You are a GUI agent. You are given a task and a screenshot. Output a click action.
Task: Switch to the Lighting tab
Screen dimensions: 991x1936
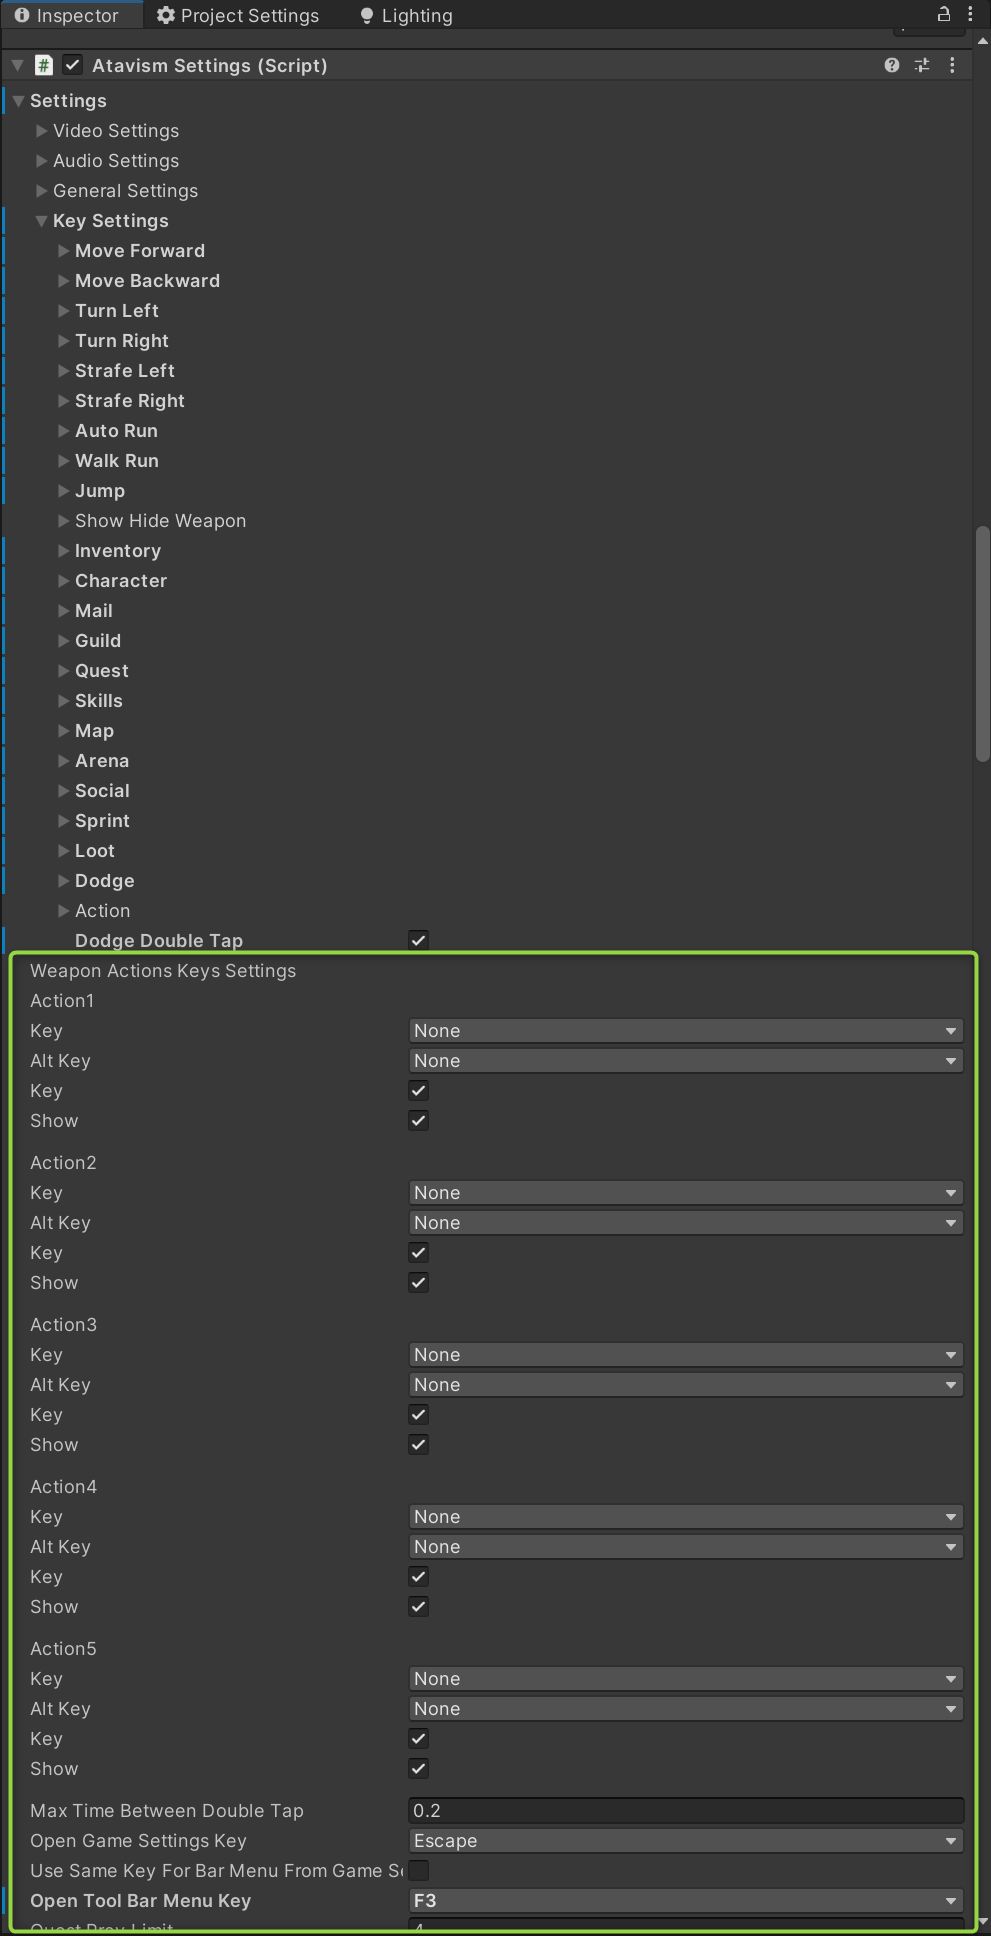(406, 16)
